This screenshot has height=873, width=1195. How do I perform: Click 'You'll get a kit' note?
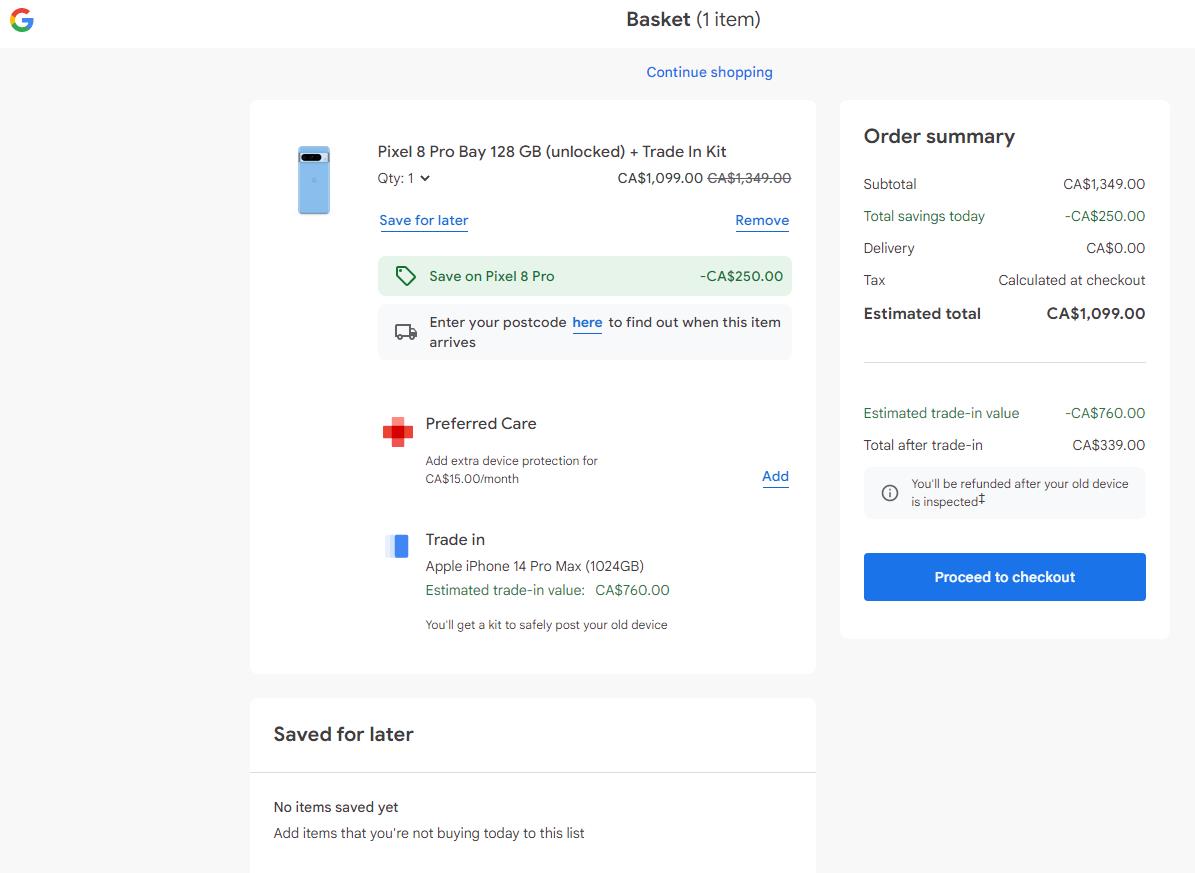click(546, 624)
